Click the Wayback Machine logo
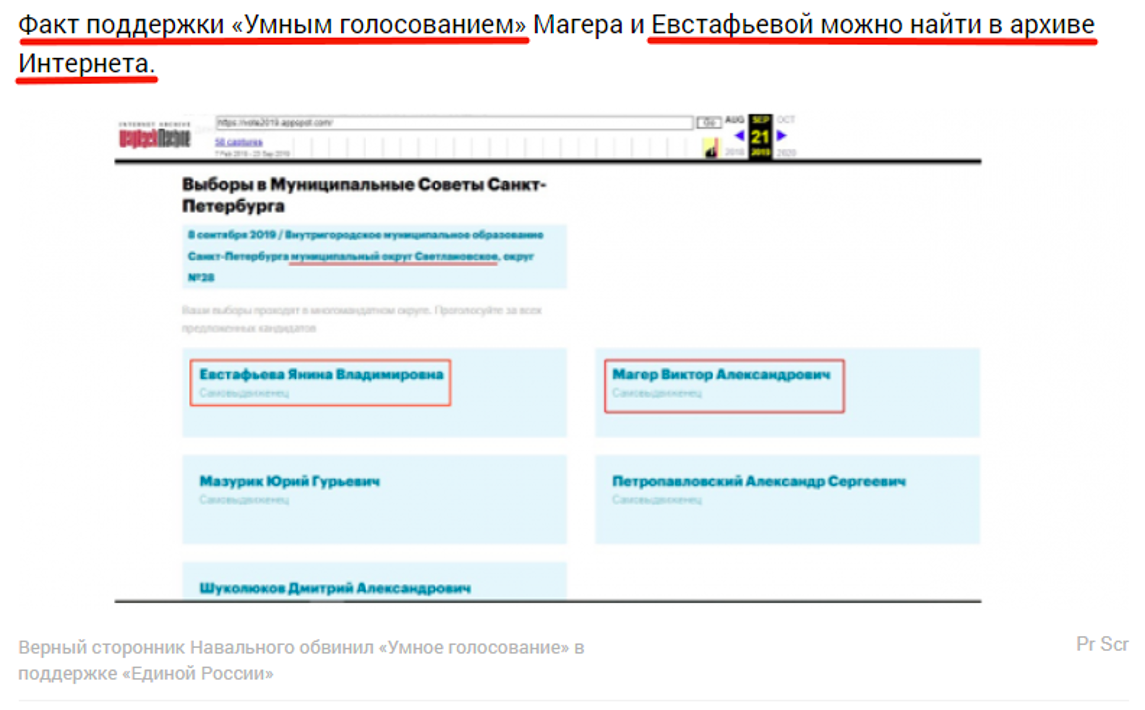Image resolution: width=1145 pixels, height=710 pixels. 154,136
